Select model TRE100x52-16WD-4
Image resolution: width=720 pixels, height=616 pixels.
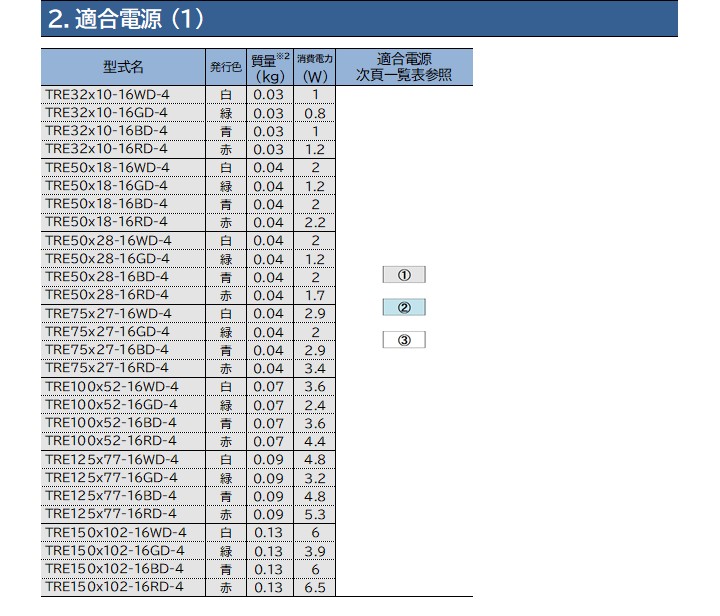click(112, 386)
